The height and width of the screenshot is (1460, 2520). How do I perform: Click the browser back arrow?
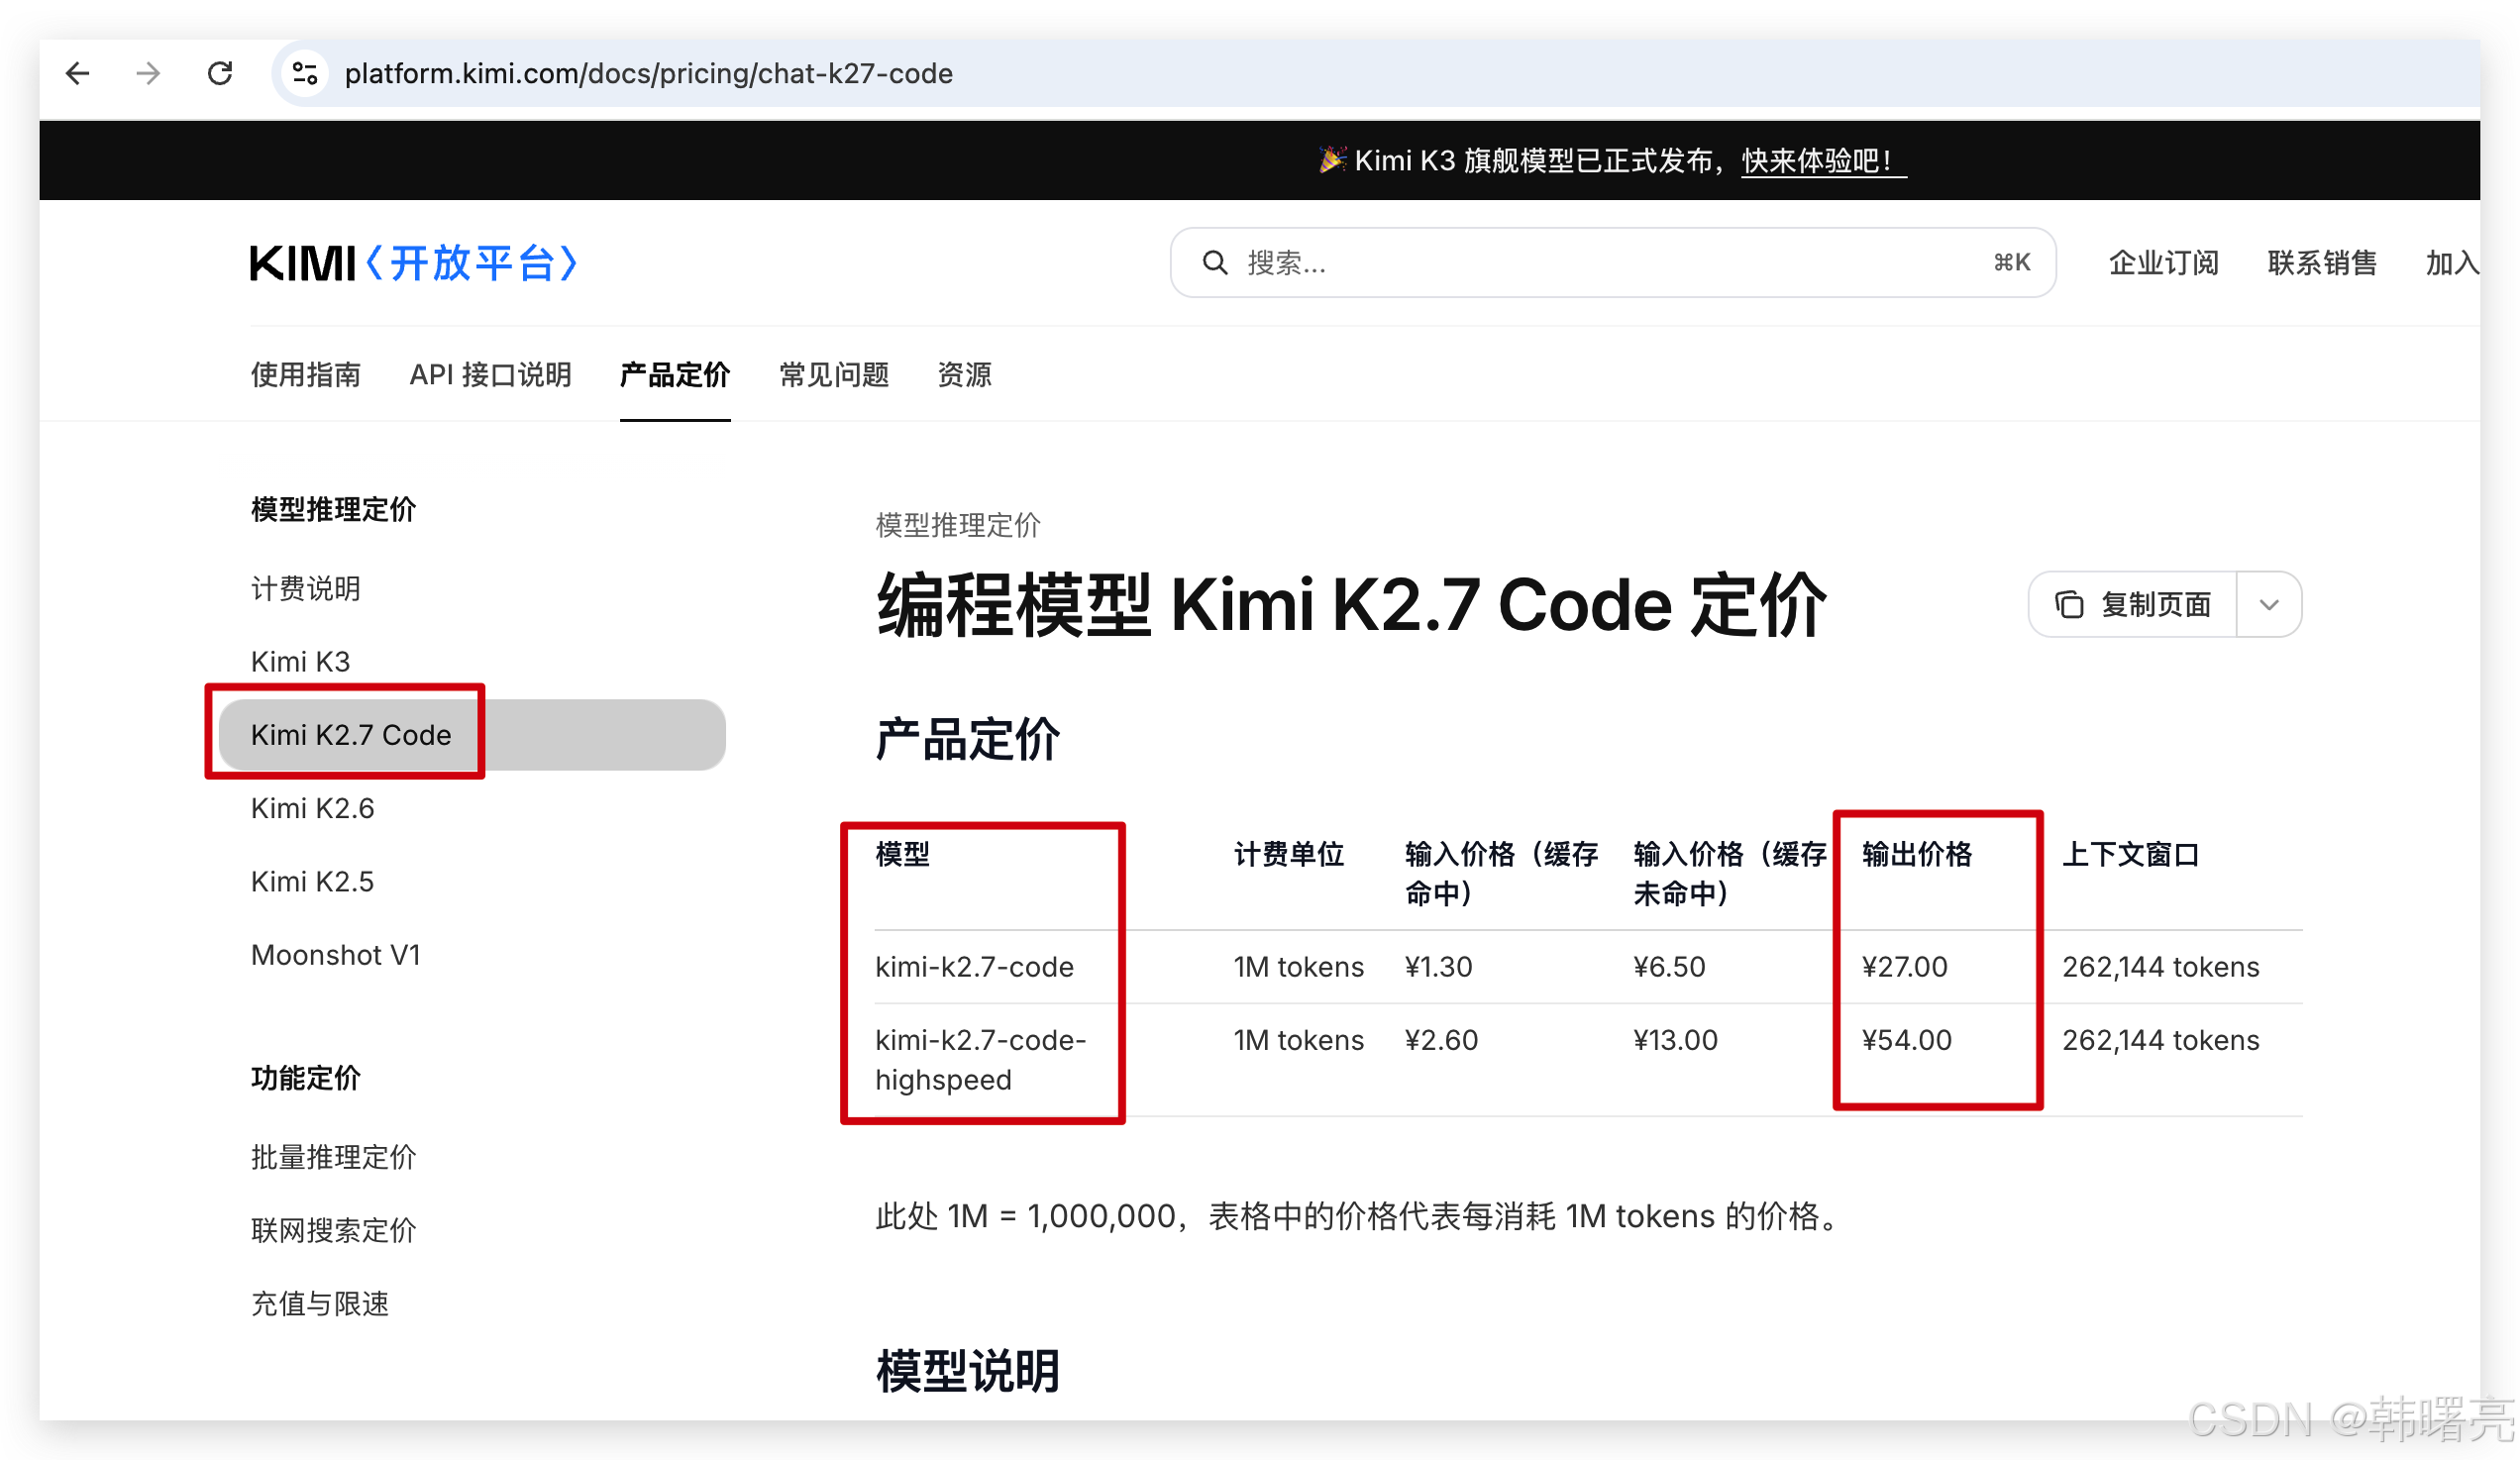77,73
